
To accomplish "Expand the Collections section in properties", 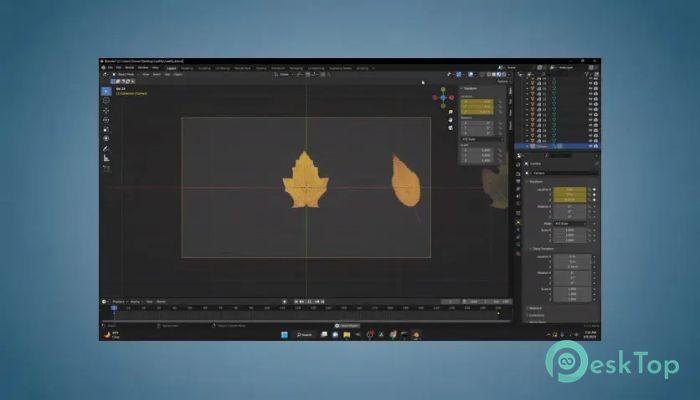I will 536,315.
